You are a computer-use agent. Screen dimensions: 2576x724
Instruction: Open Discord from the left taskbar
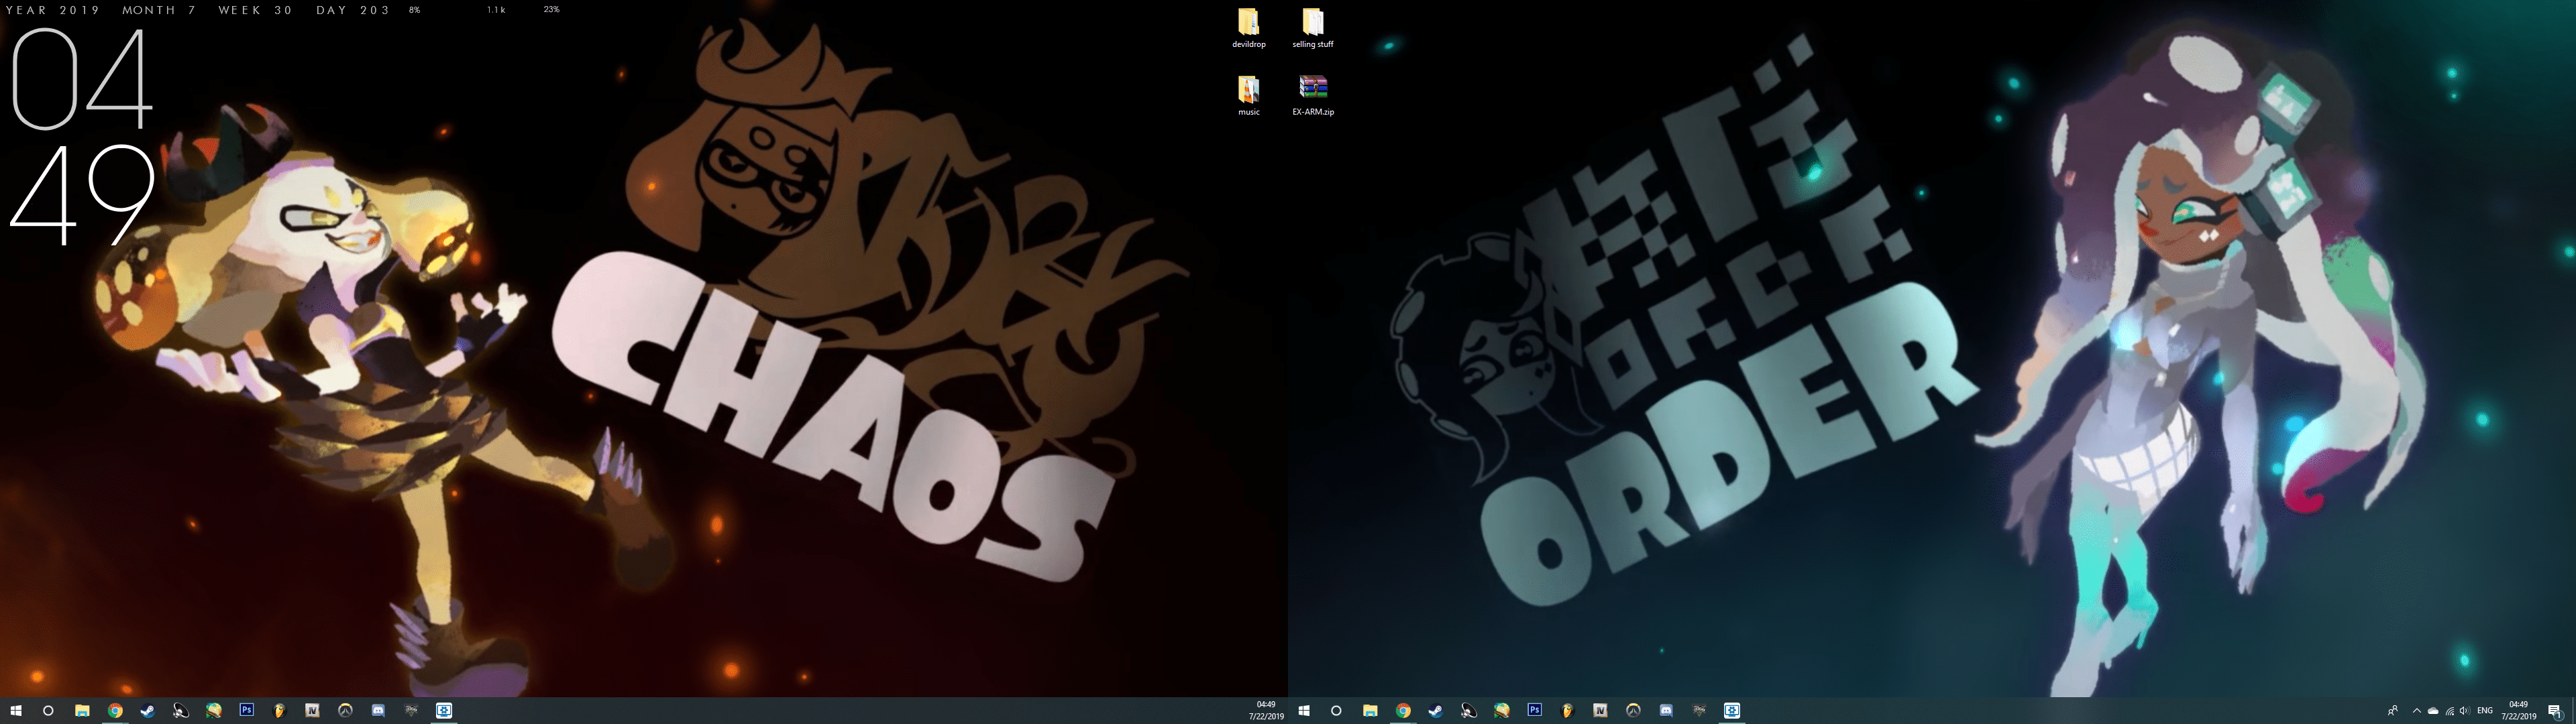coord(378,711)
